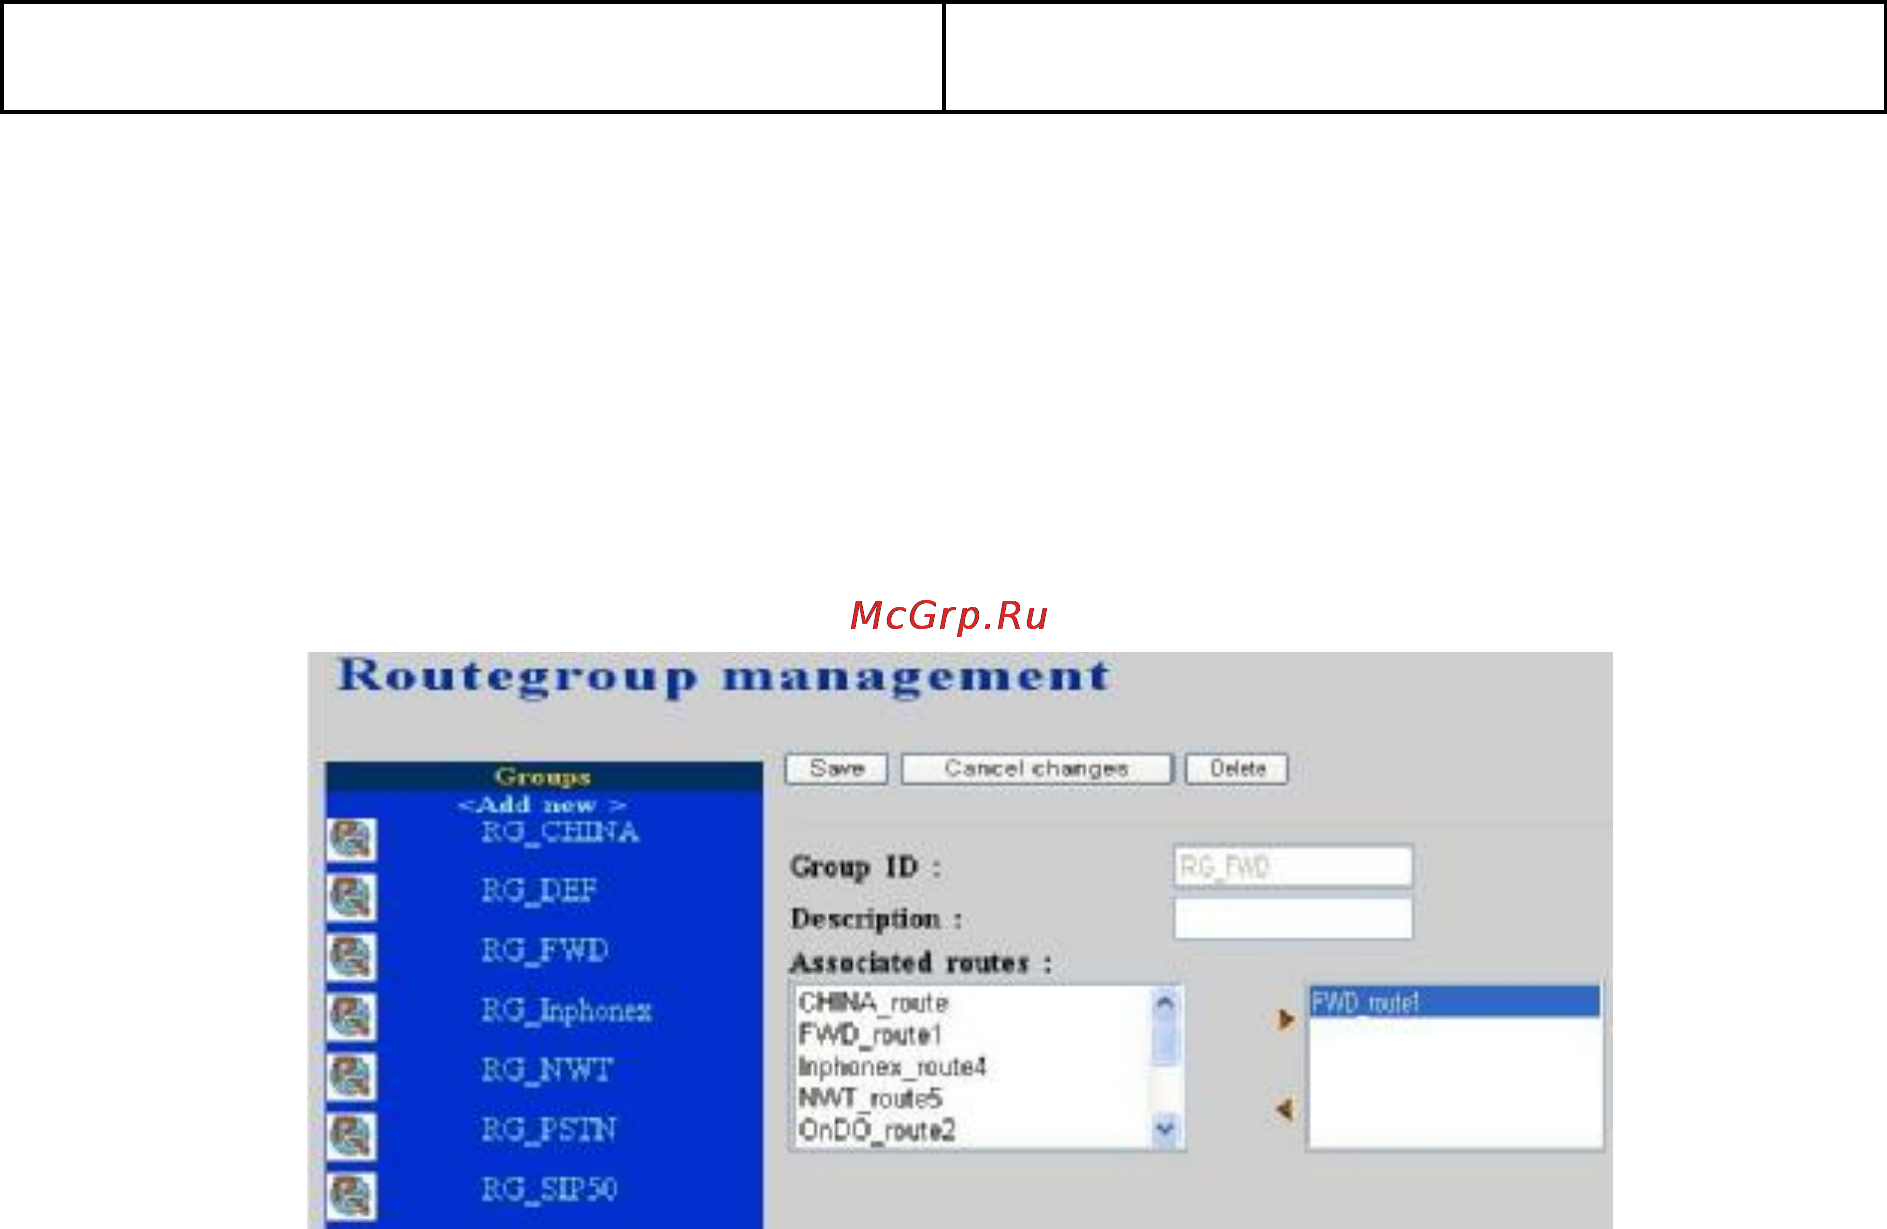Screen dimensions: 1887x1229
Task: Open the RG_Inphonex group
Action: [566, 1010]
